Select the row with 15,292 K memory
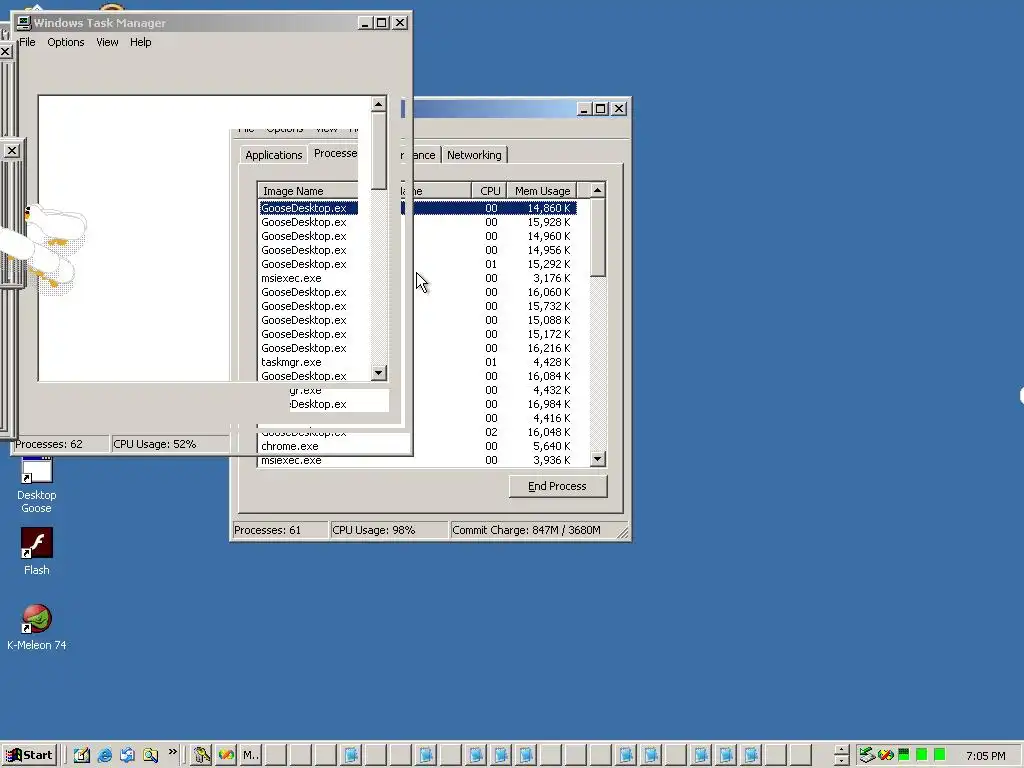The height and width of the screenshot is (768, 1024). point(418,264)
